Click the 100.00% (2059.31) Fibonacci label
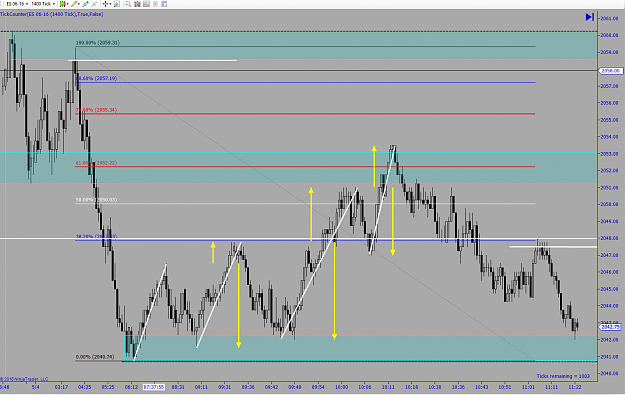This screenshot has height=395, width=625. click(x=98, y=43)
